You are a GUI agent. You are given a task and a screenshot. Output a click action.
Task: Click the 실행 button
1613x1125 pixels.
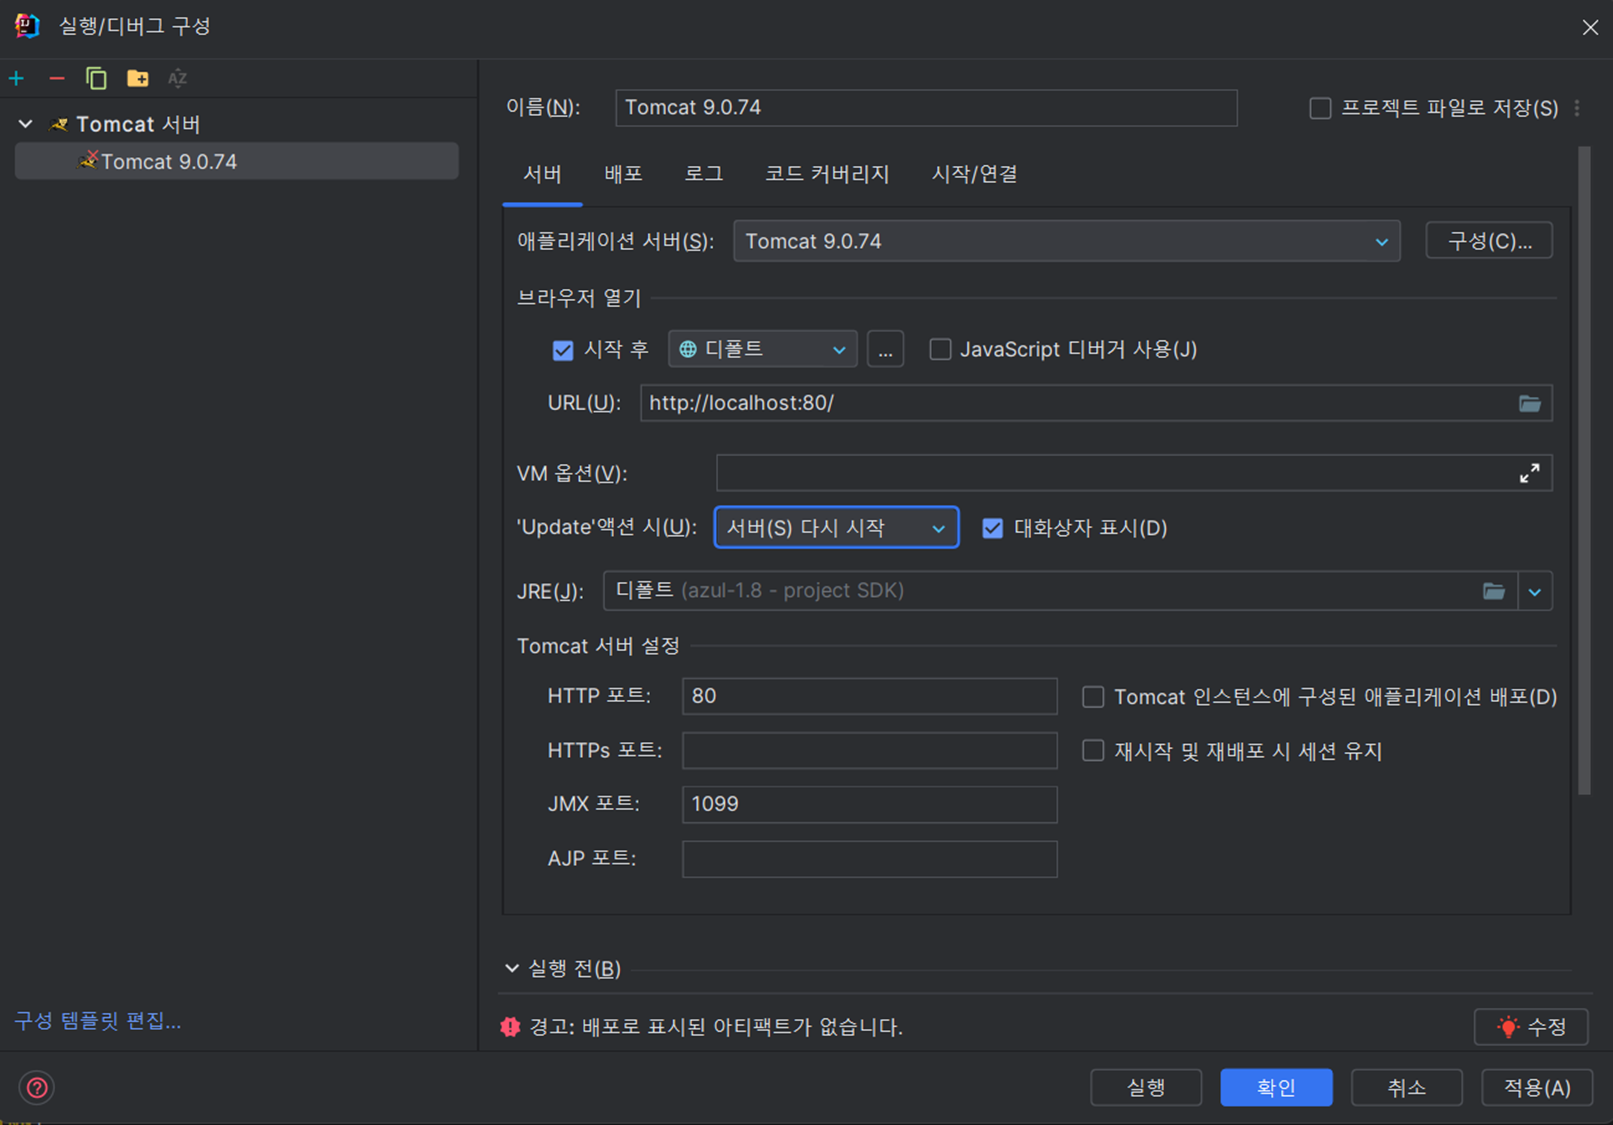[x=1146, y=1088]
